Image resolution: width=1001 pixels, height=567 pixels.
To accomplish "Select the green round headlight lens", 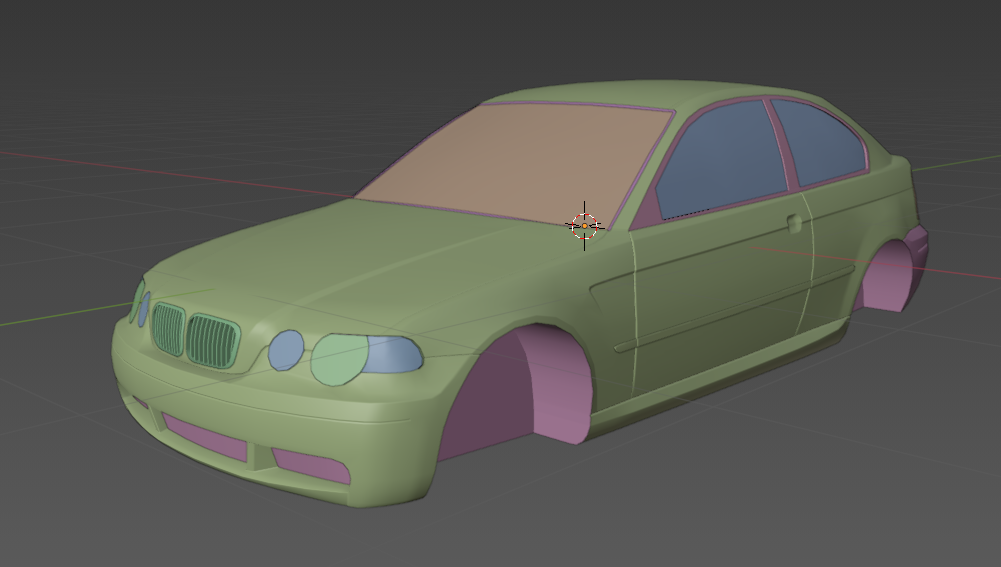I will (339, 359).
